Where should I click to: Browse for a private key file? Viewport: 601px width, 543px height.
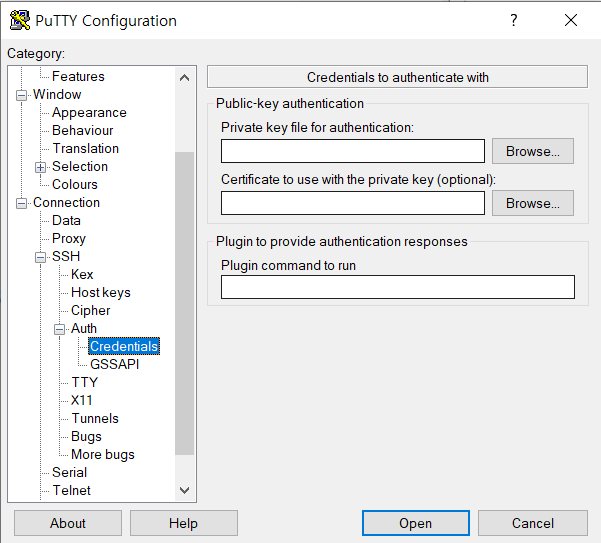click(x=533, y=151)
